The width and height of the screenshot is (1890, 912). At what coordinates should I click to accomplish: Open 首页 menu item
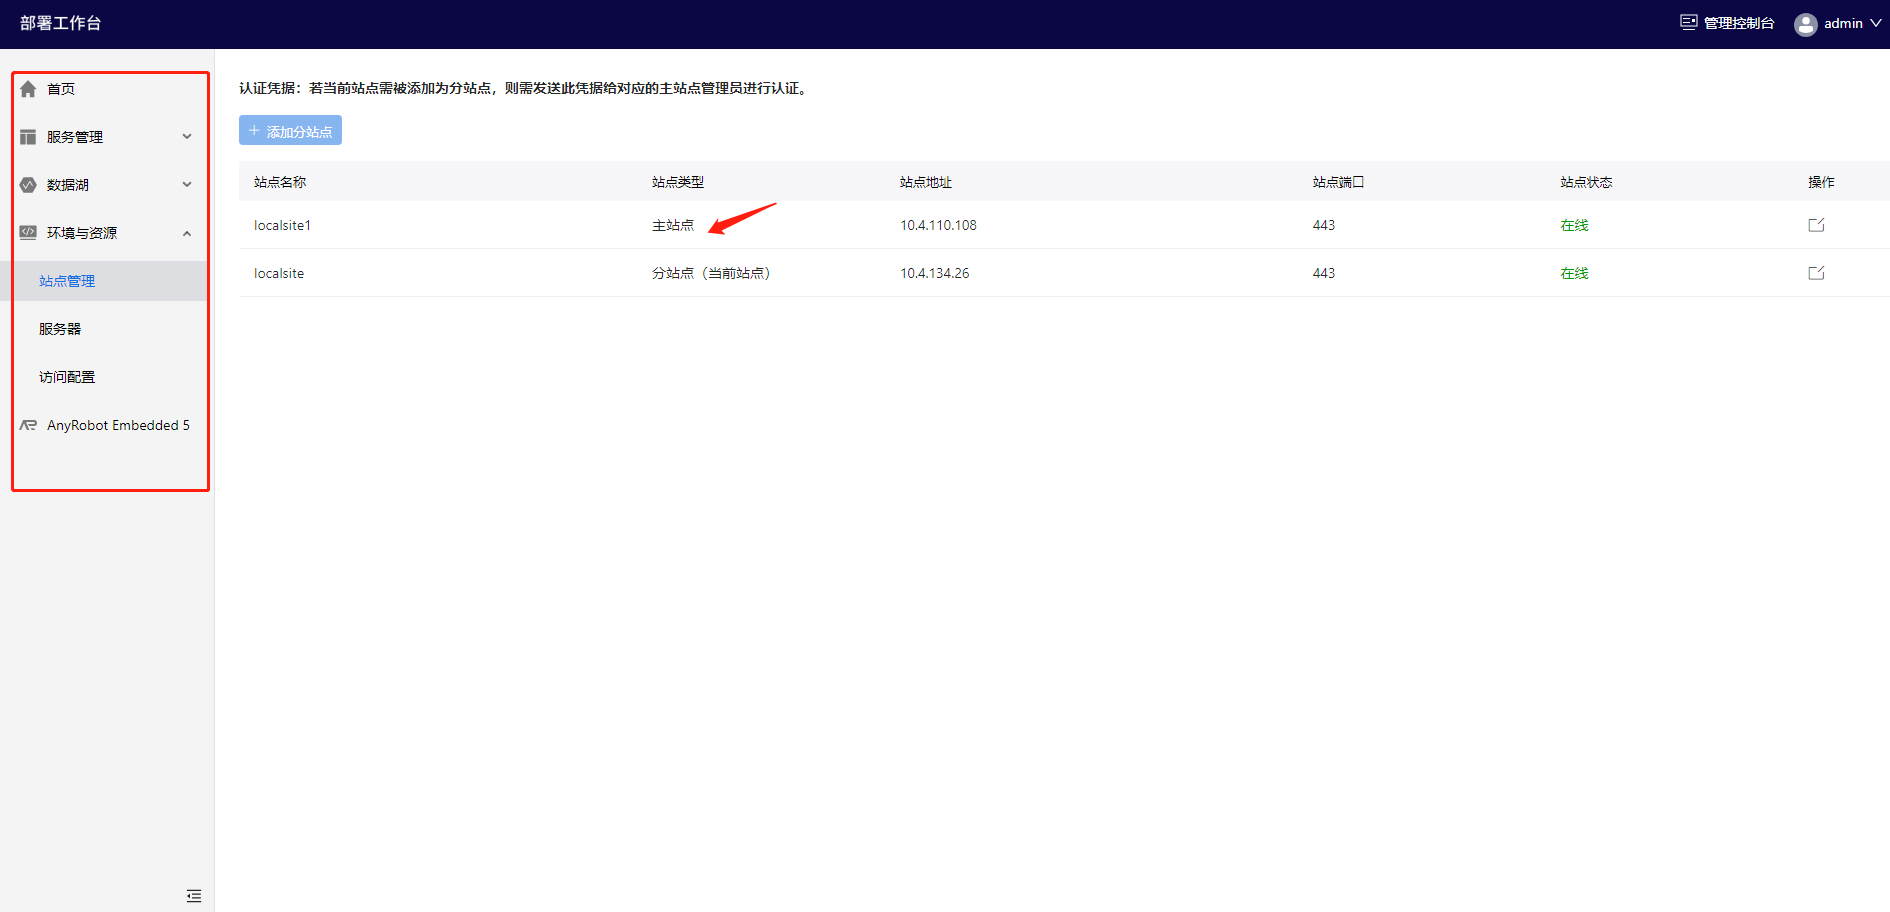[61, 89]
